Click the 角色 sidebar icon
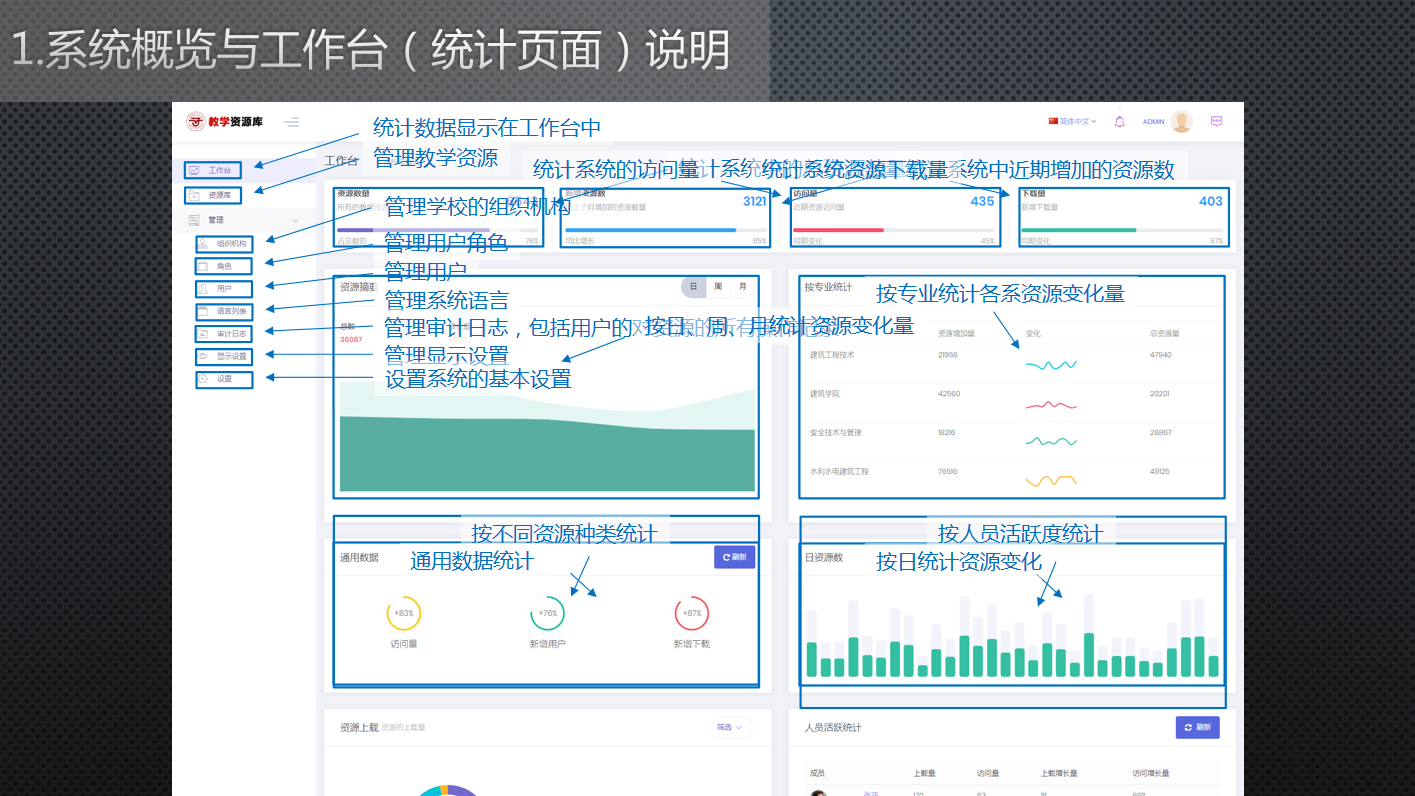Image resolution: width=1415 pixels, height=796 pixels. (x=203, y=267)
